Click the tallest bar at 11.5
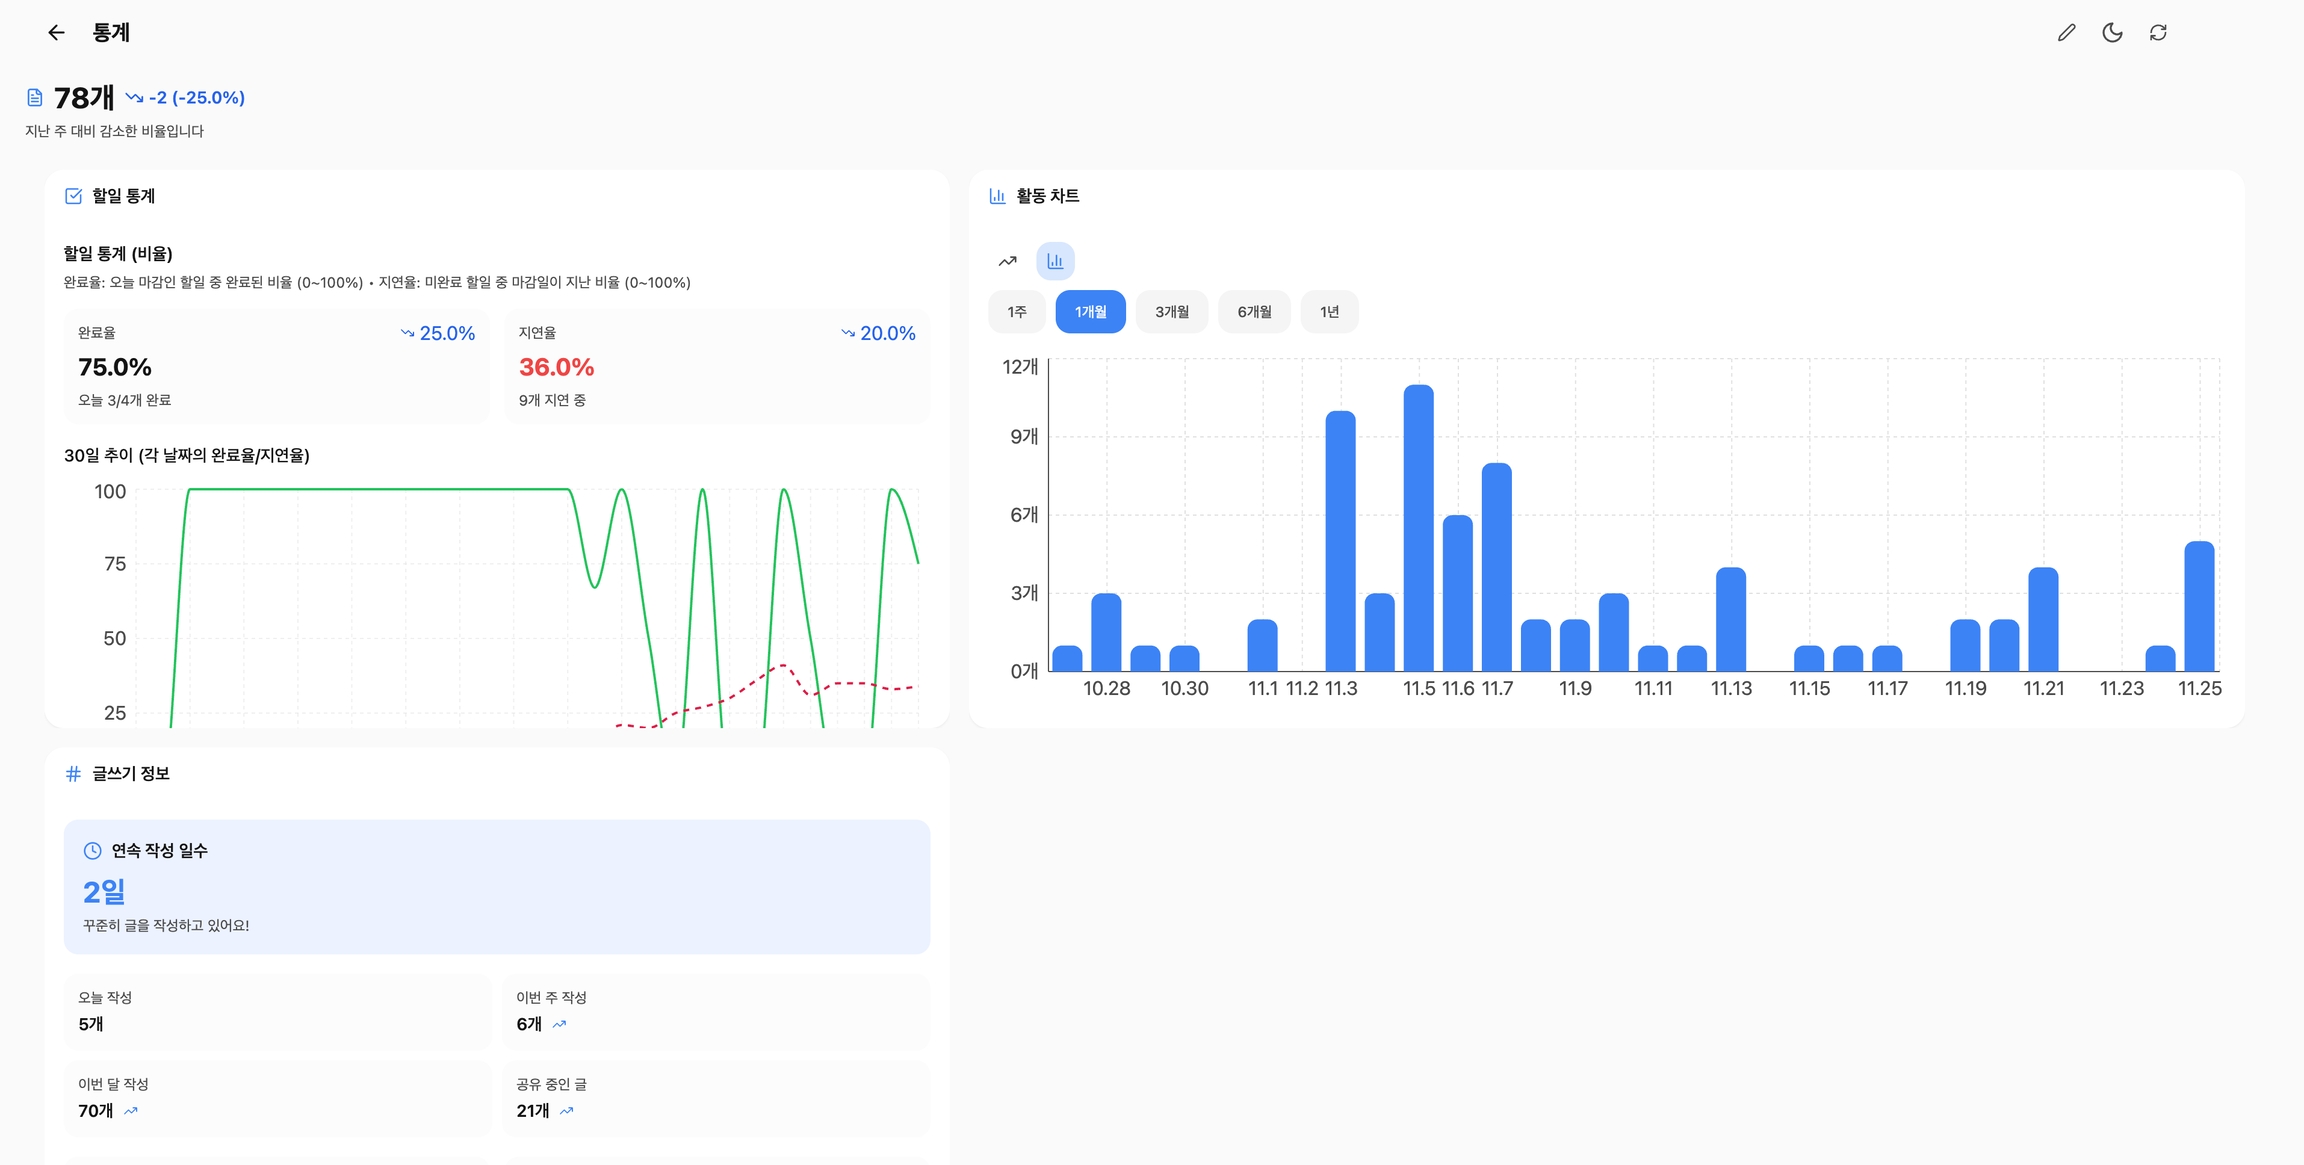2304x1165 pixels. [x=1418, y=528]
